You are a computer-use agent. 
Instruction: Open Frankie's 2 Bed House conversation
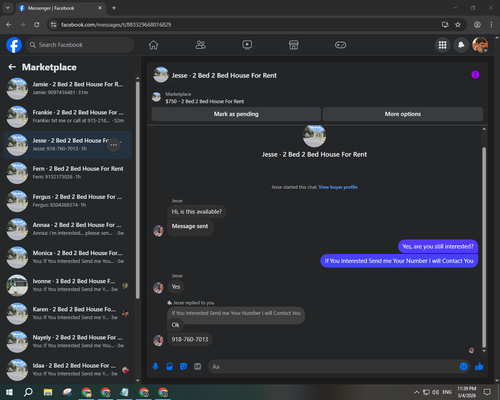click(x=68, y=116)
